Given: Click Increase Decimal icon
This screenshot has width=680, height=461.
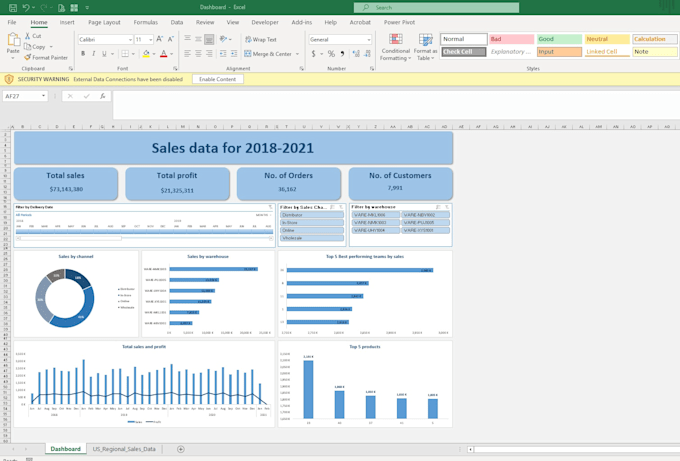Looking at the screenshot, I should (x=356, y=53).
